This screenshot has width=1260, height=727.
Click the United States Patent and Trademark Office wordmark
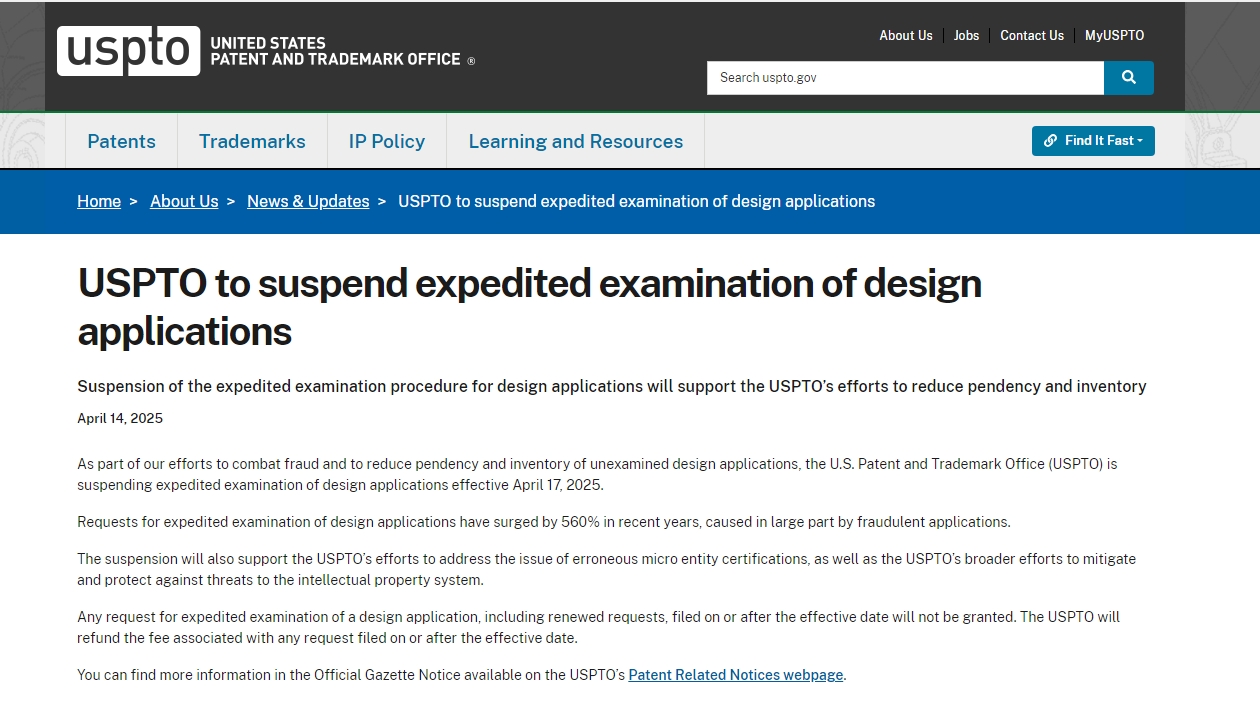tap(336, 51)
